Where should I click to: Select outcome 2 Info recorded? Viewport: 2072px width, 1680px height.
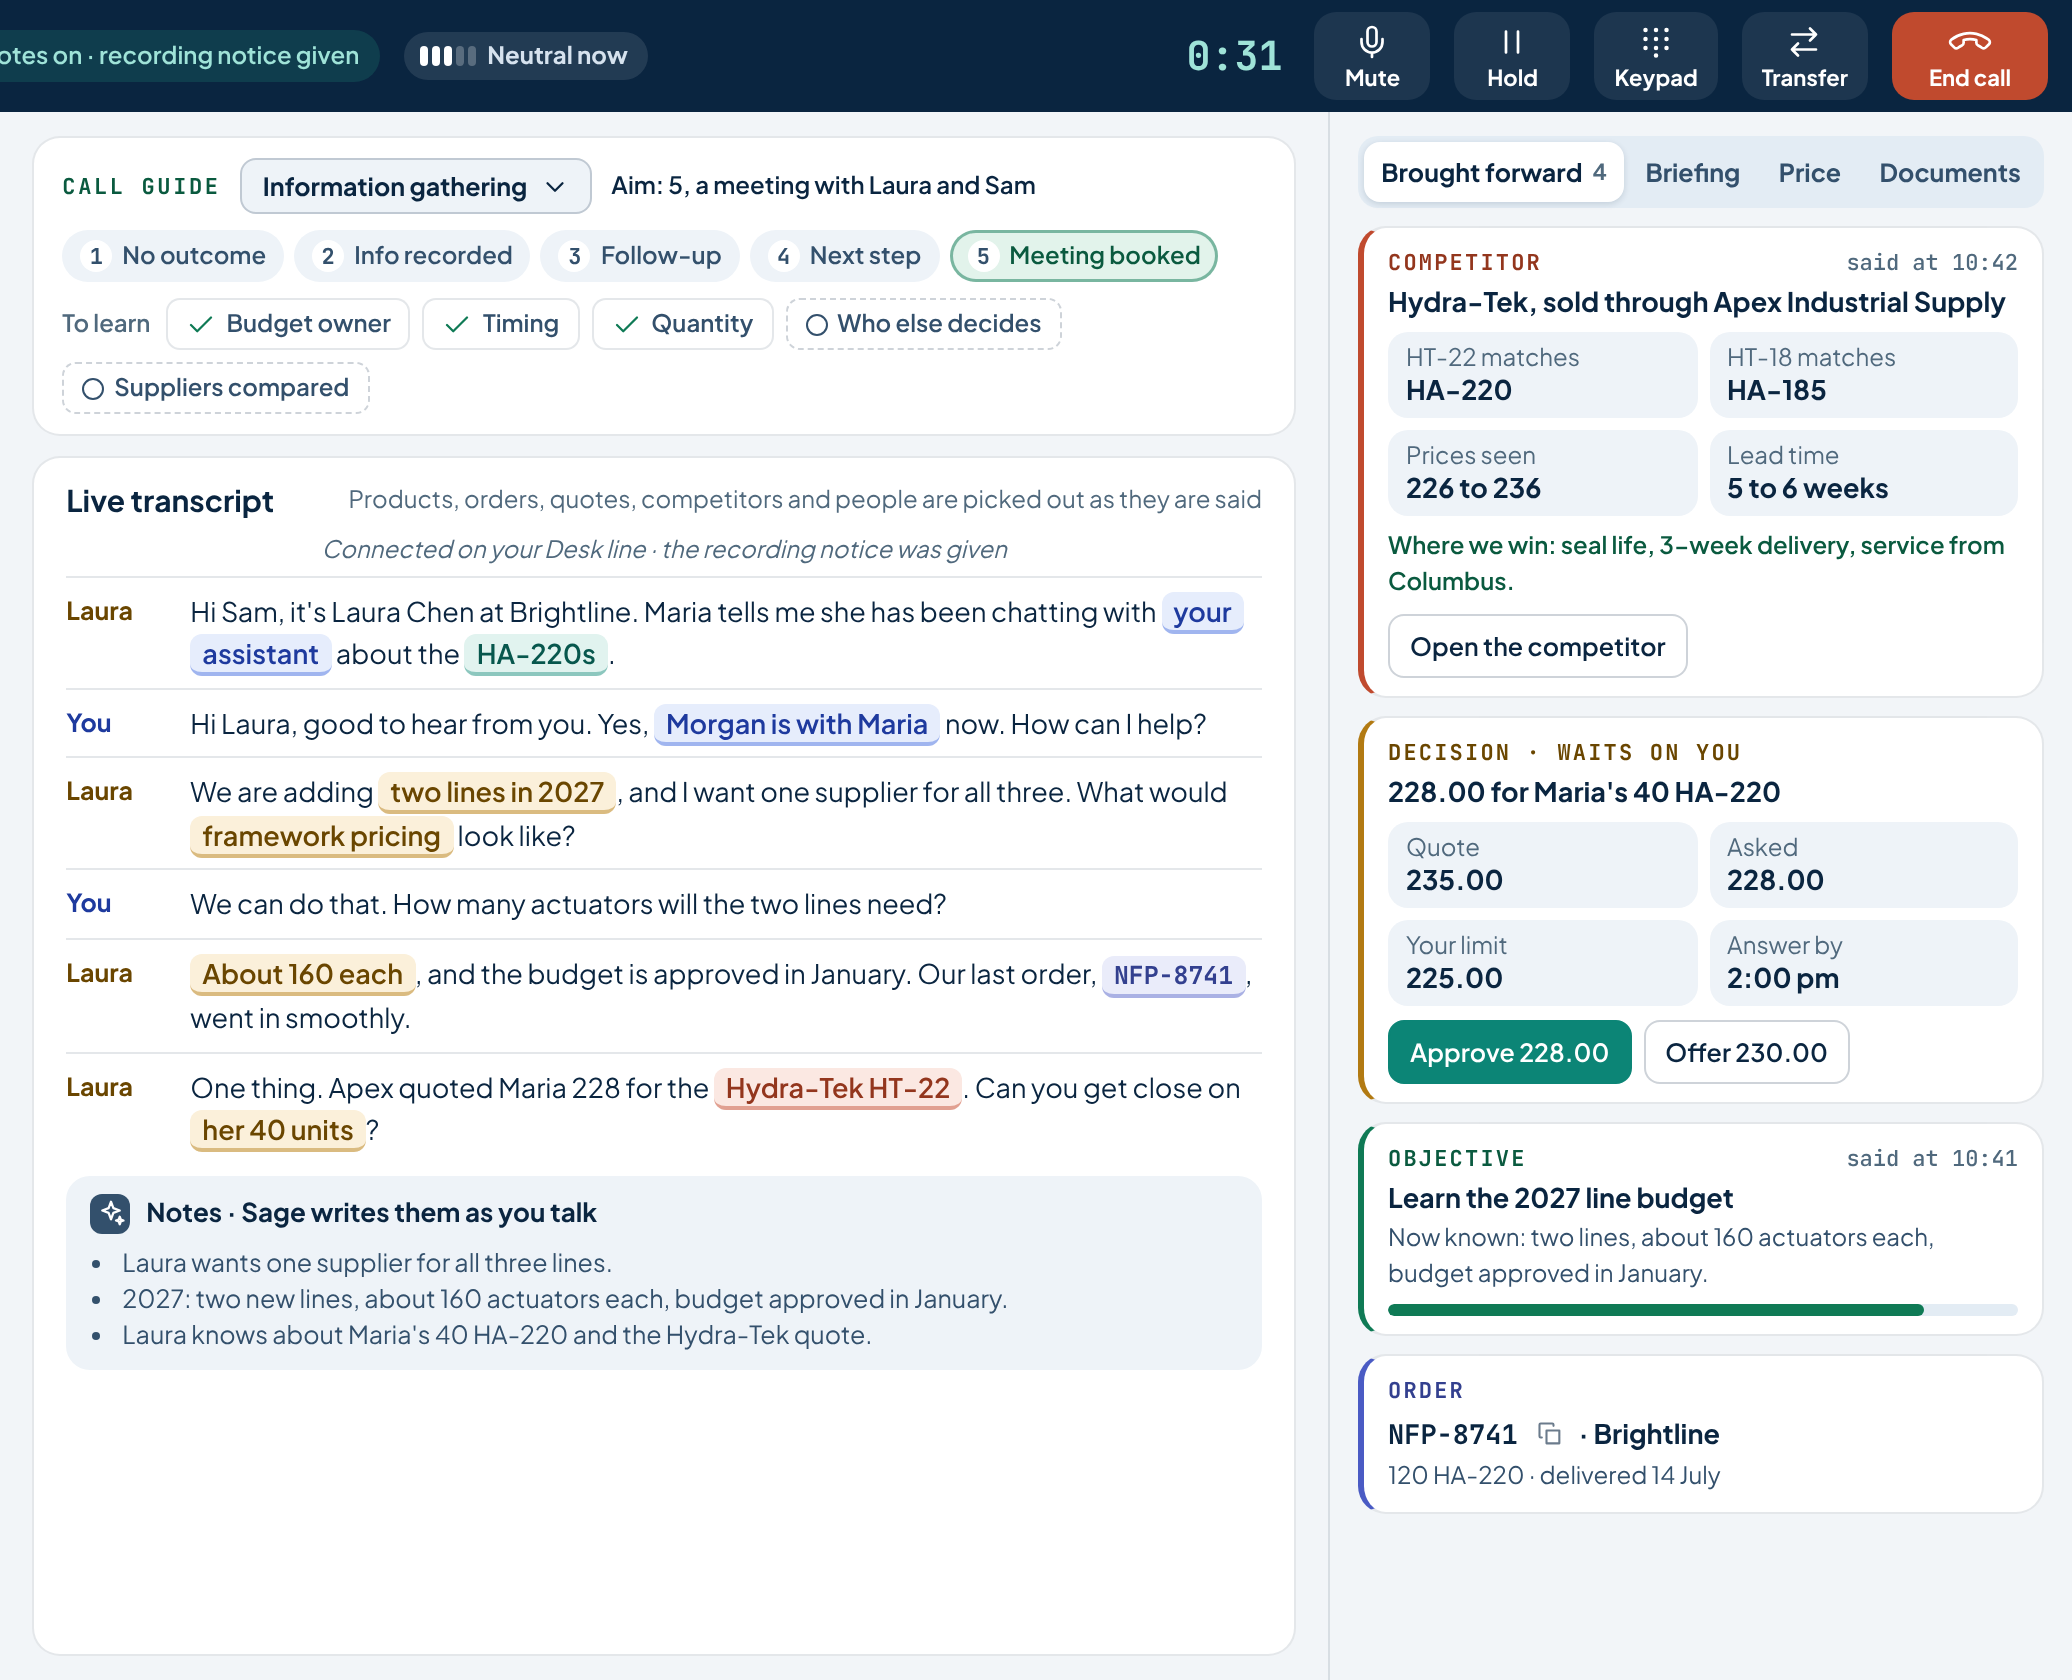[411, 256]
